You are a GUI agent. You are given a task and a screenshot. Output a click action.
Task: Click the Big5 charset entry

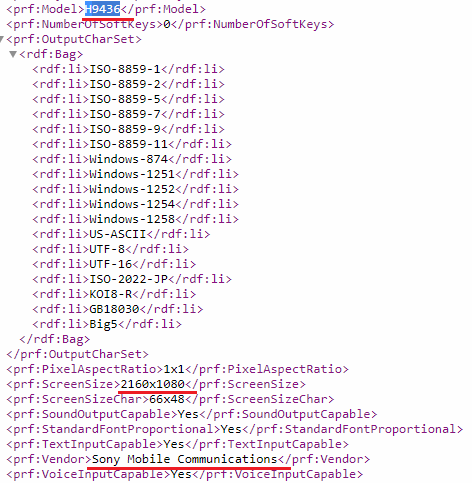click(104, 324)
